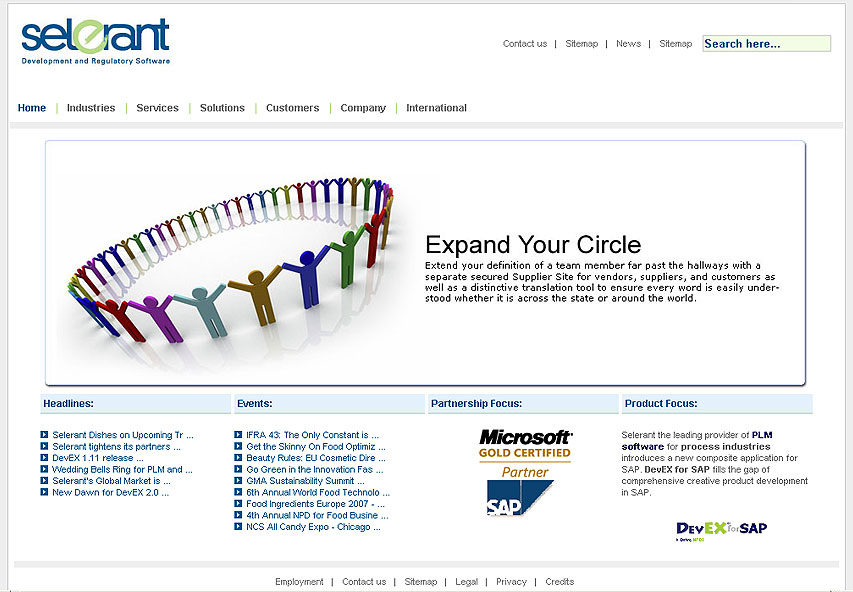Switch to the International page
853x592 pixels.
[x=436, y=108]
